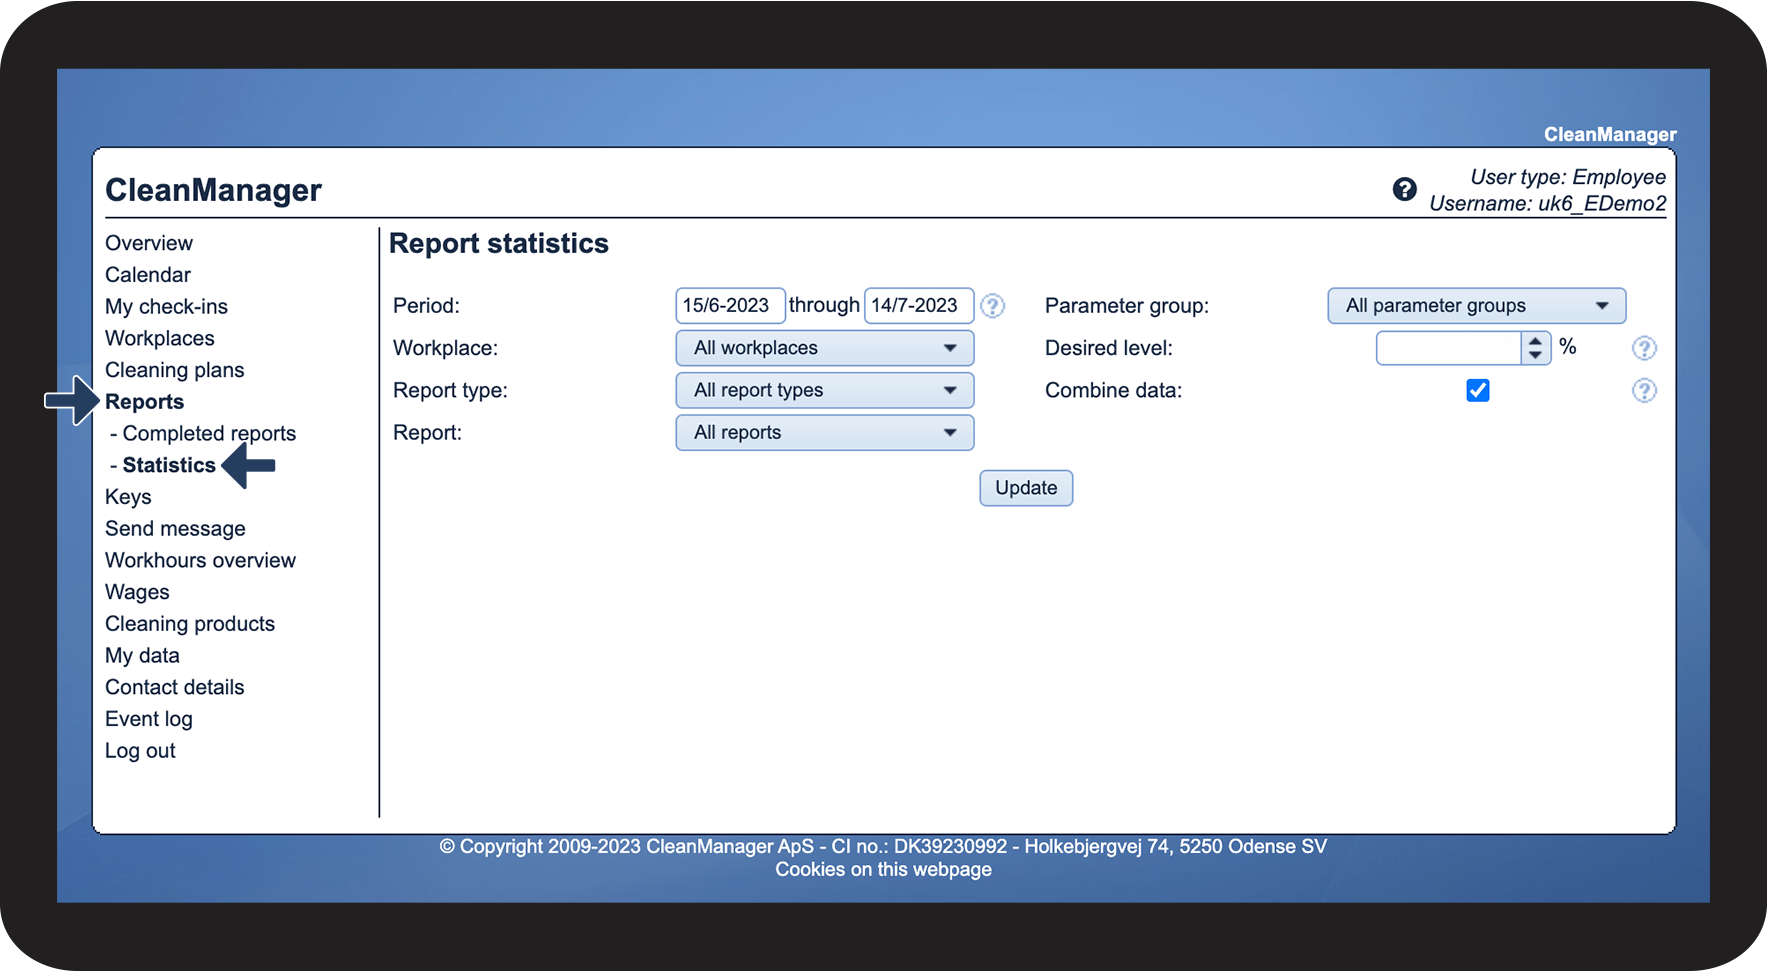Click the Period help question mark icon
Viewport: 1767px width, 971px height.
992,306
